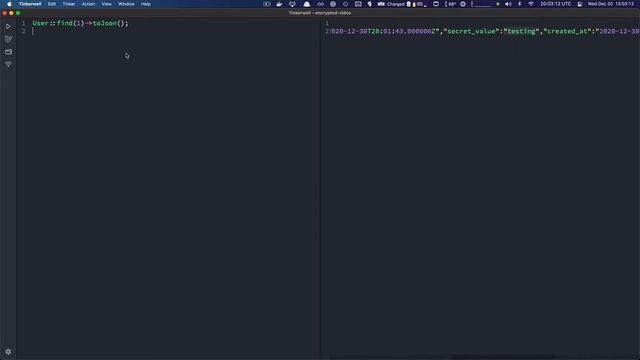
Task: Click the wifi-shaped remote icon in sidebar
Action: 8,64
